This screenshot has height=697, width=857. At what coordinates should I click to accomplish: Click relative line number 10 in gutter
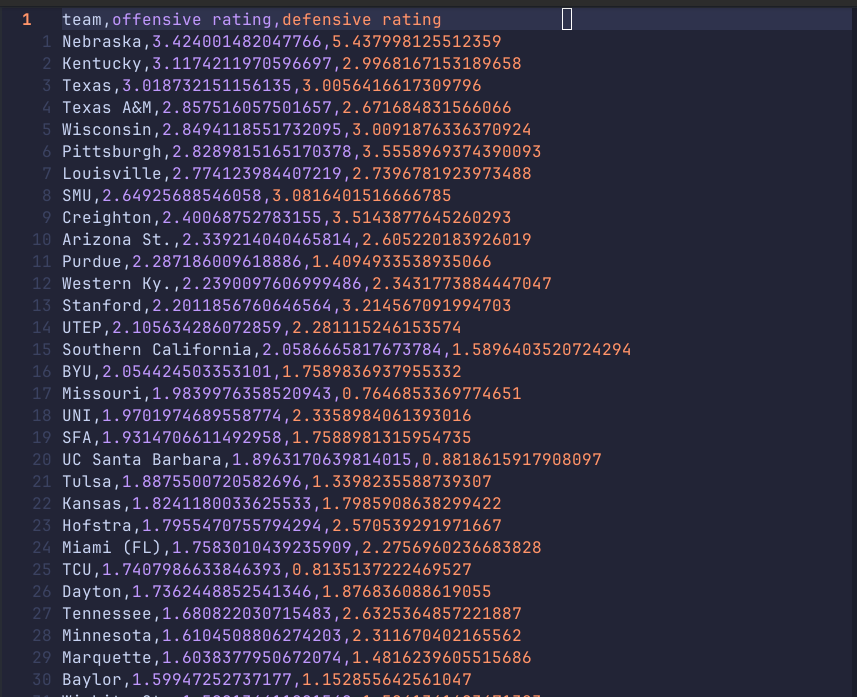click(x=42, y=239)
